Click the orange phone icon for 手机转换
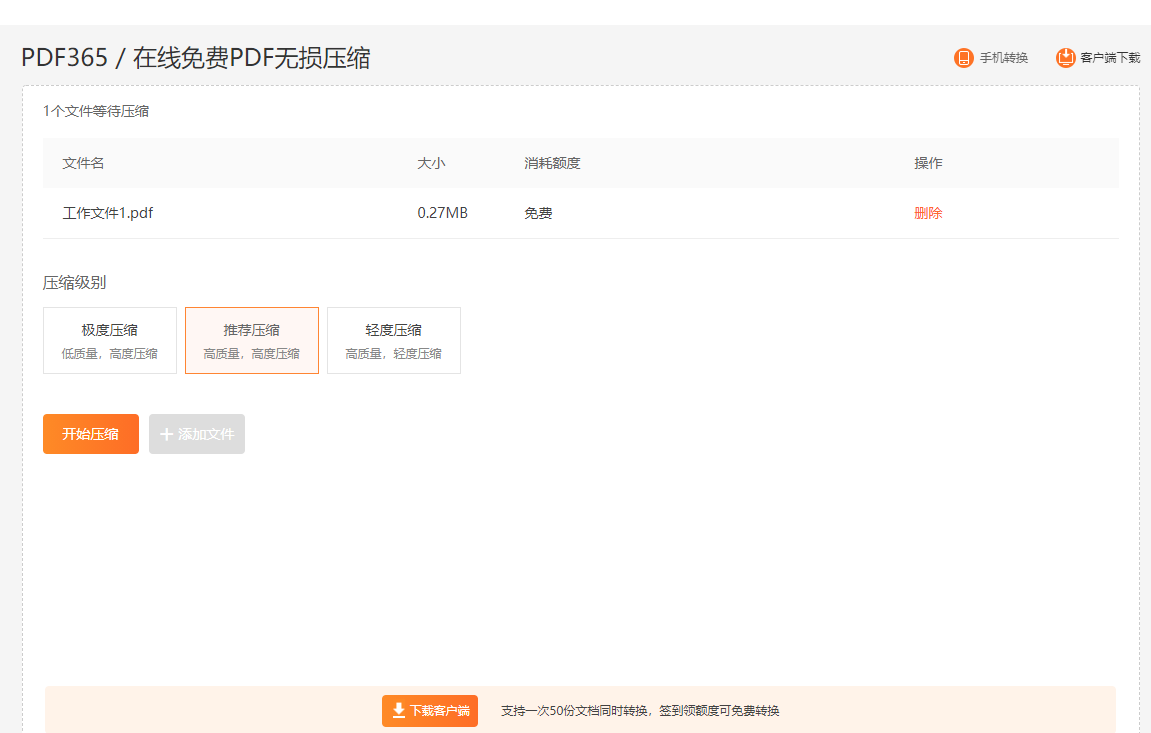This screenshot has width=1151, height=733. (x=963, y=58)
